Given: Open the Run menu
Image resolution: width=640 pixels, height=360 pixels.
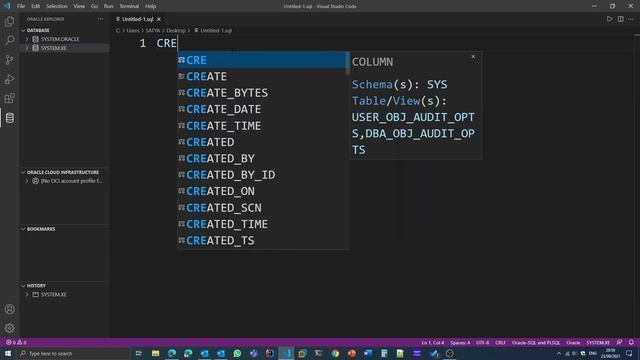Looking at the screenshot, I should click(109, 6).
